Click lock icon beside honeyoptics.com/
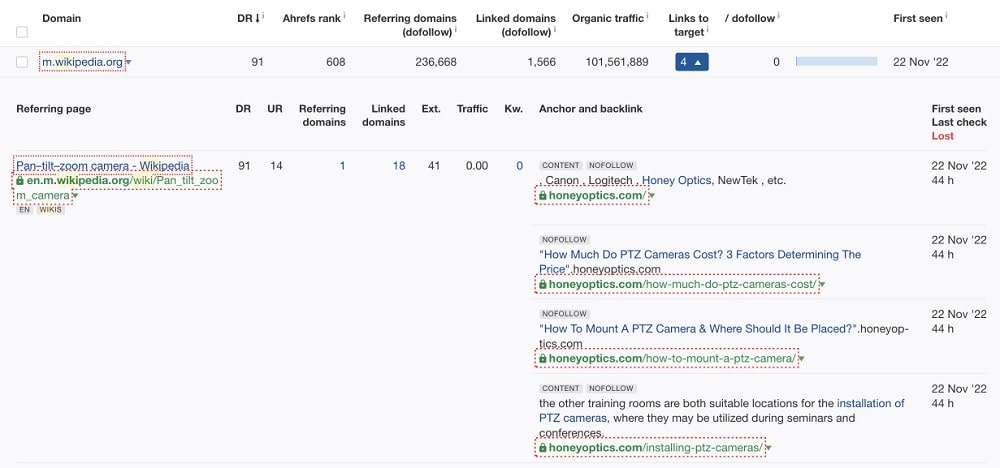The width and height of the screenshot is (1000, 468). (543, 196)
